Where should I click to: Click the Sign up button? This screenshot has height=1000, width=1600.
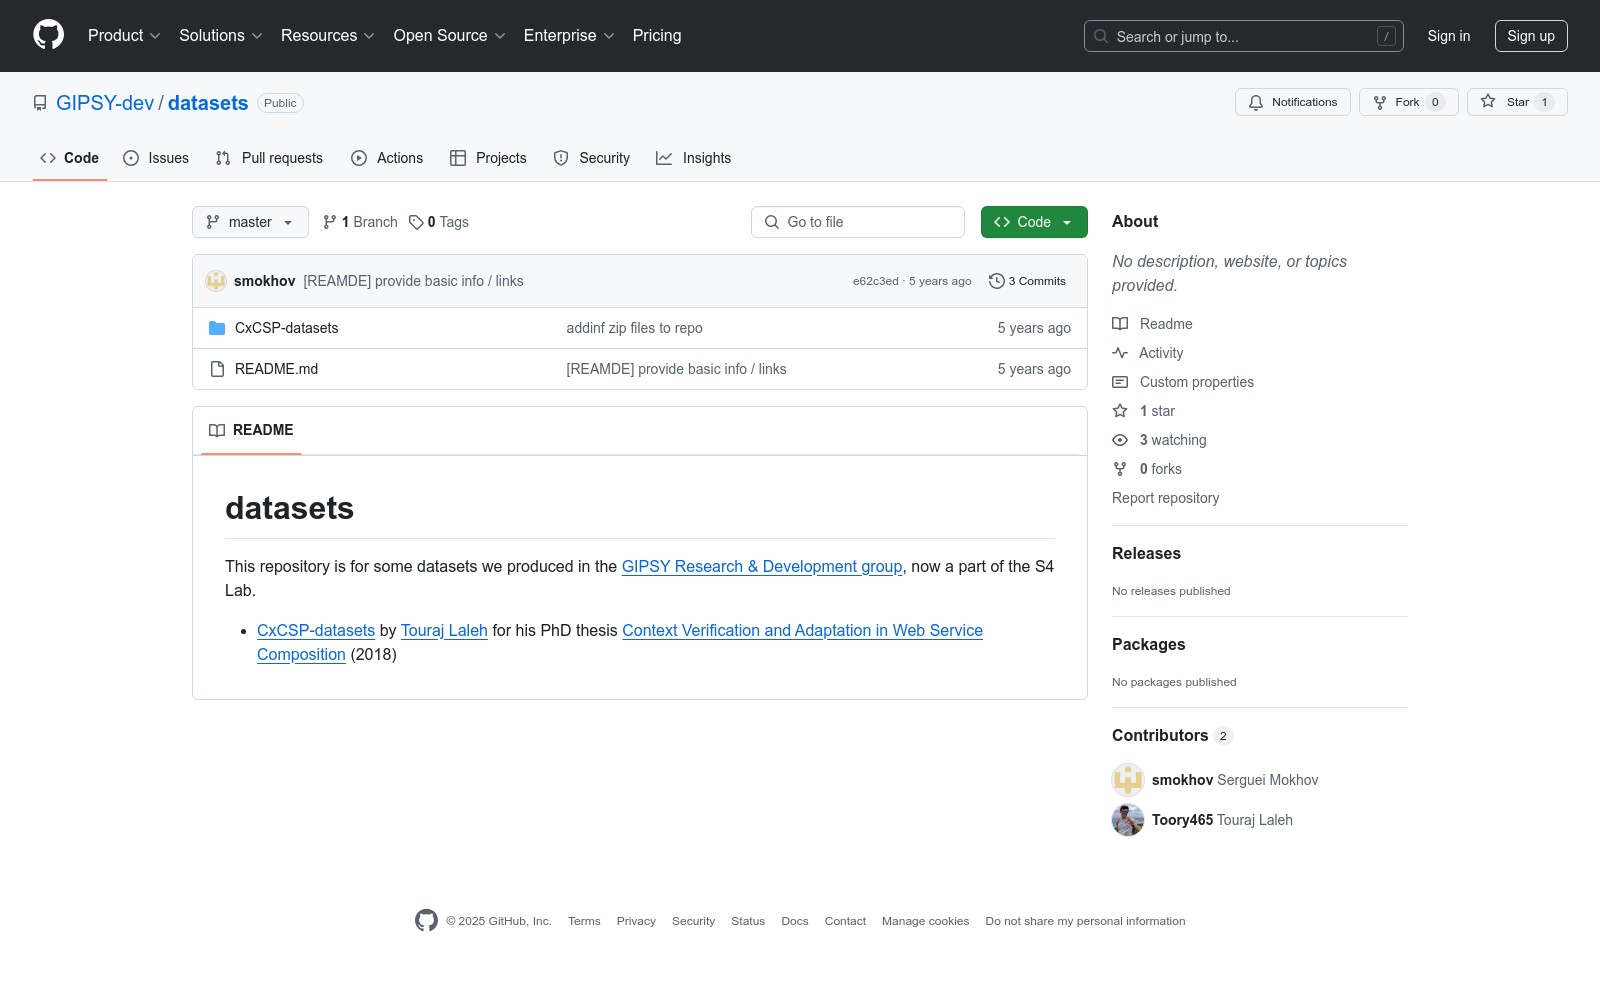point(1531,36)
